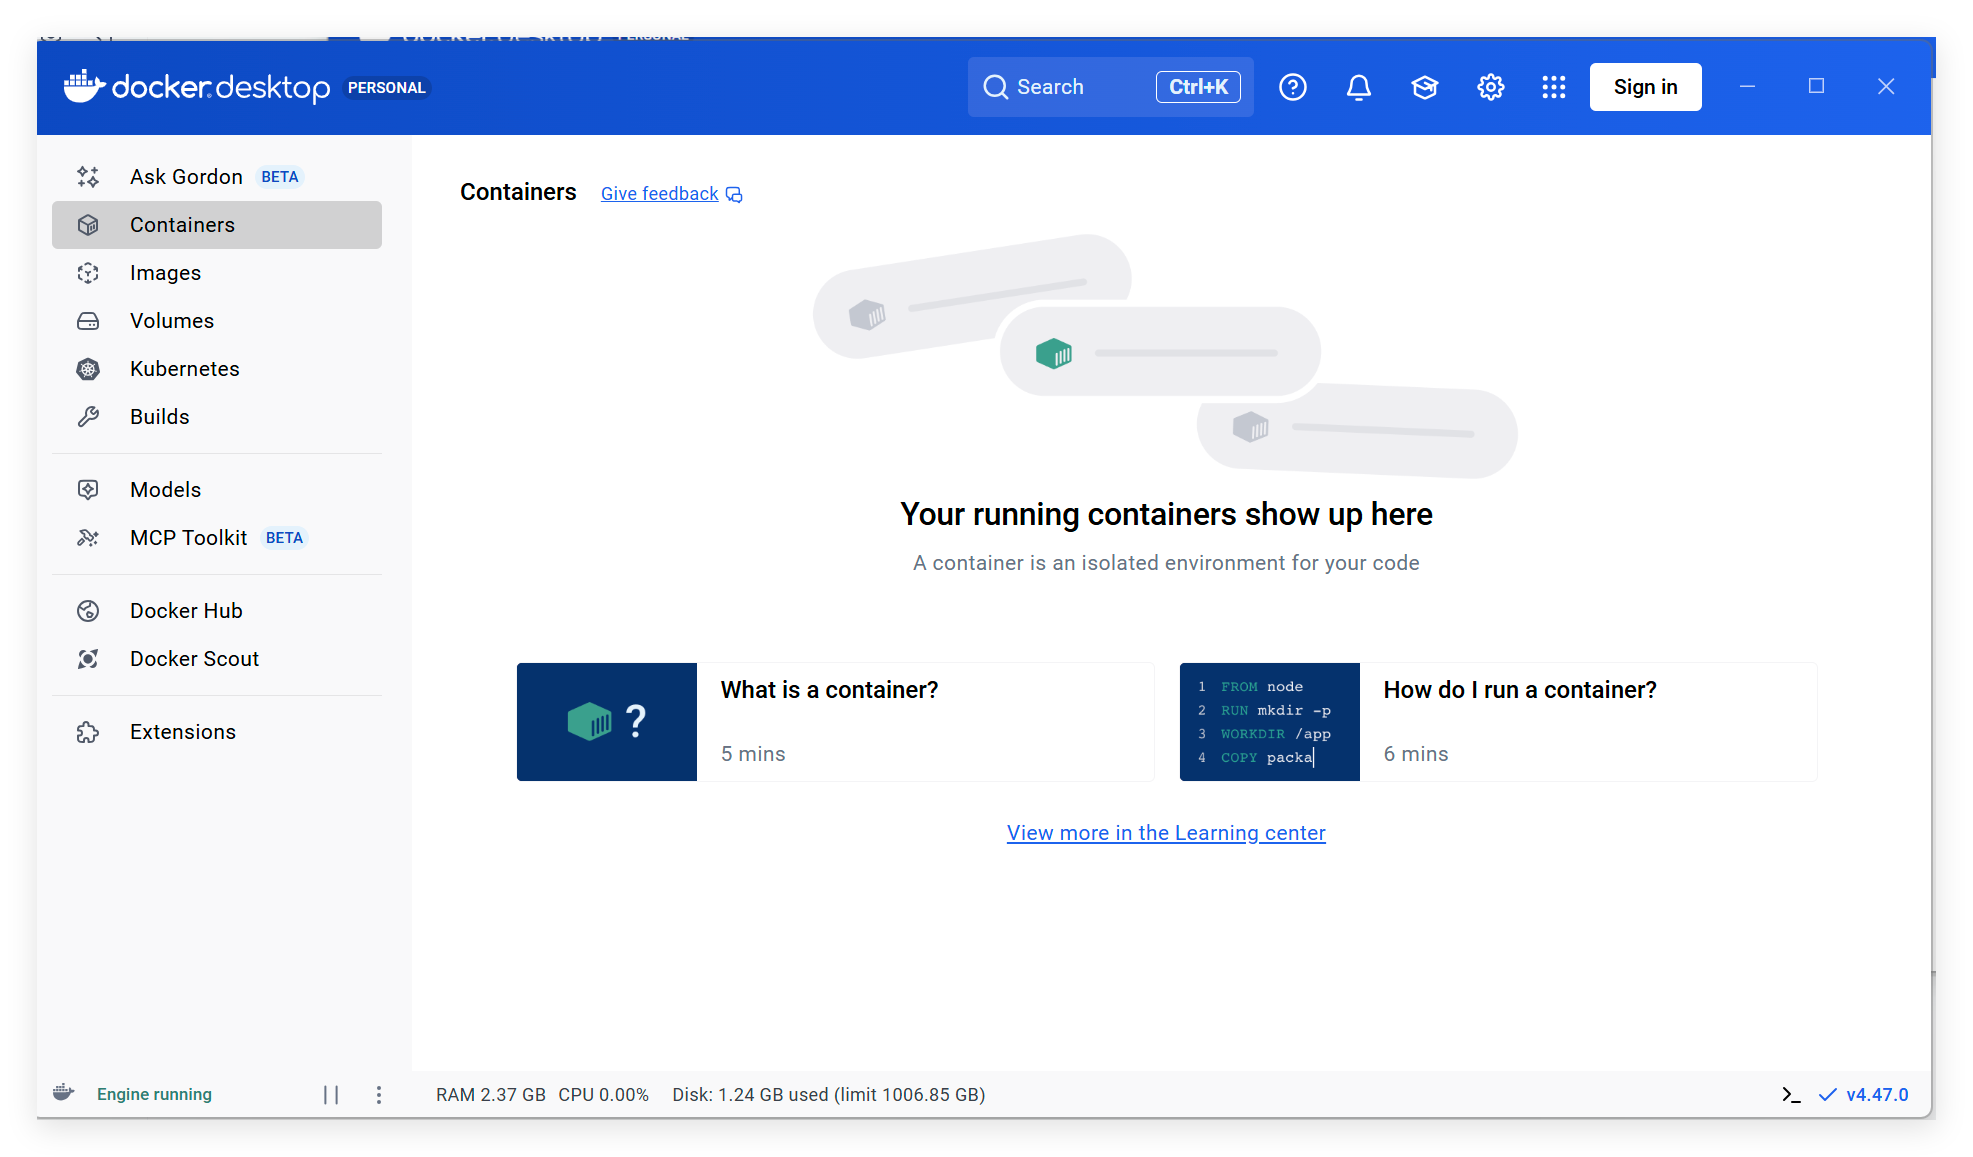This screenshot has width=1973, height=1157.
Task: Open the terminal icon in status bar
Action: coord(1790,1095)
